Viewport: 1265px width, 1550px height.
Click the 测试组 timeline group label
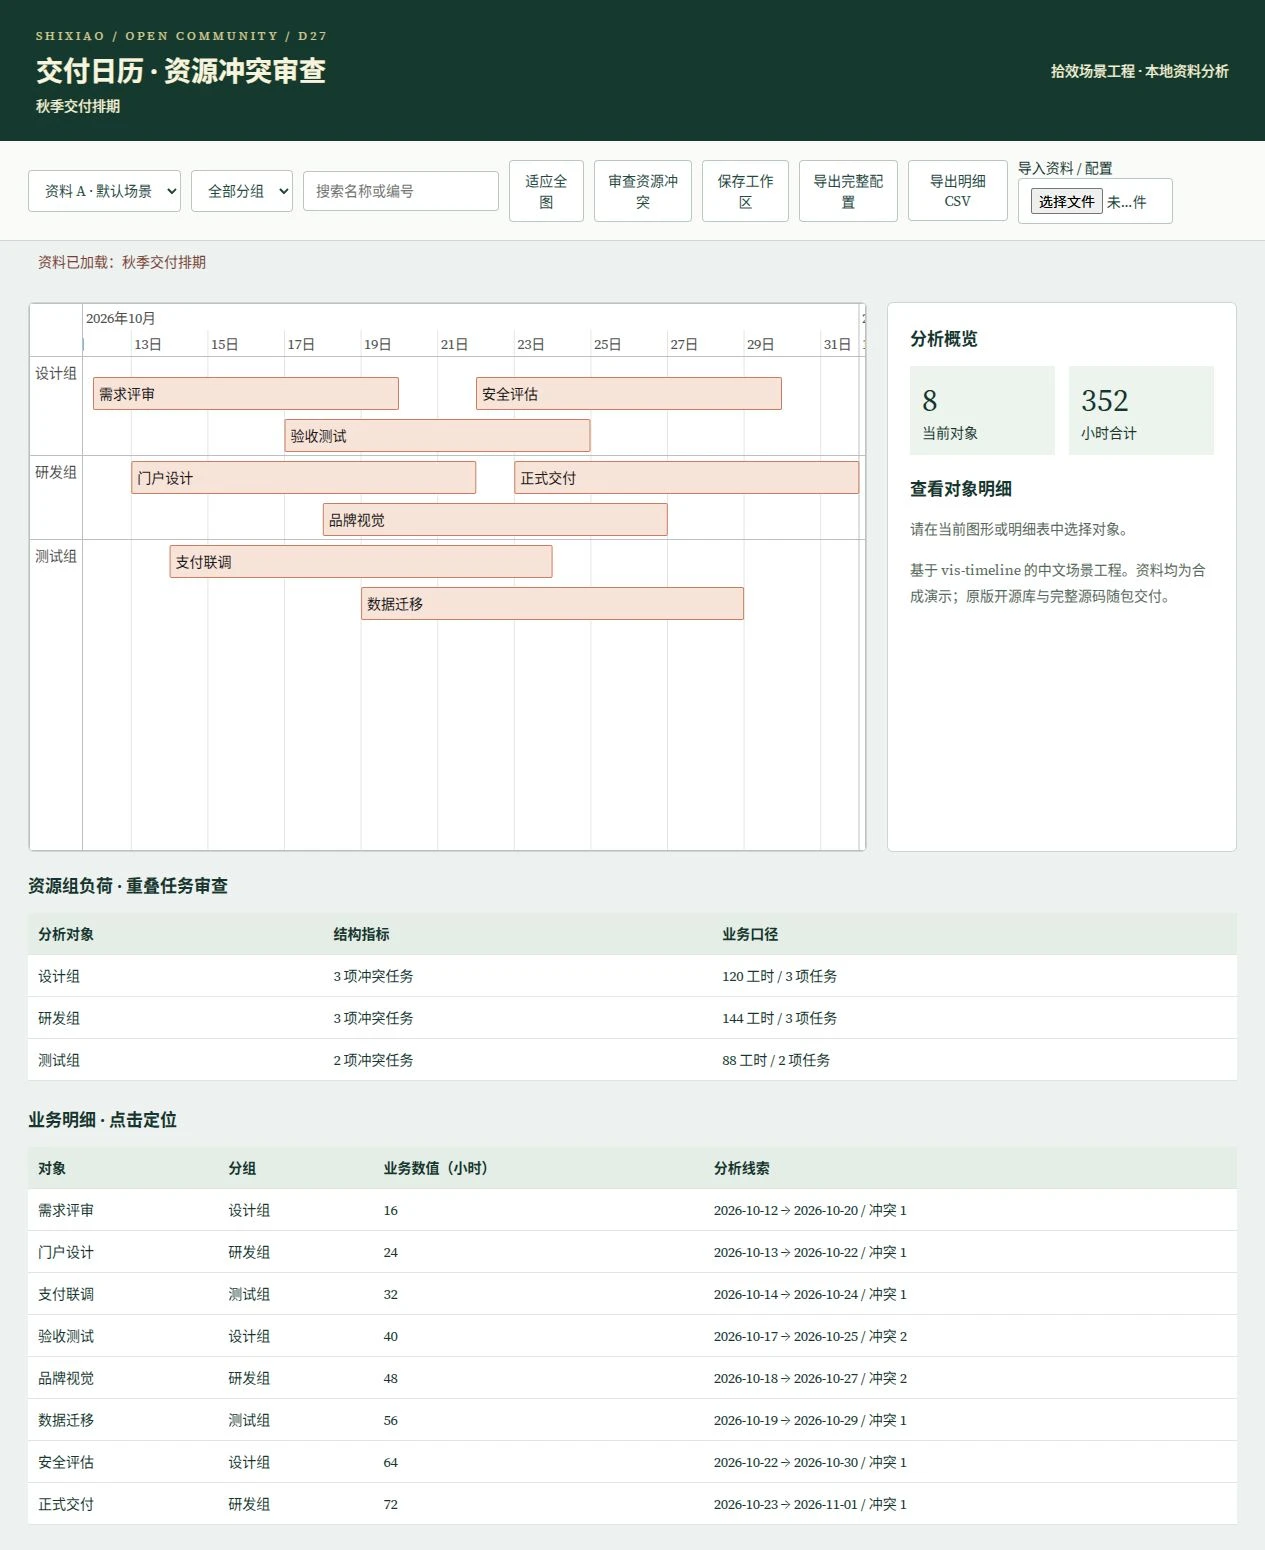pyautogui.click(x=56, y=556)
